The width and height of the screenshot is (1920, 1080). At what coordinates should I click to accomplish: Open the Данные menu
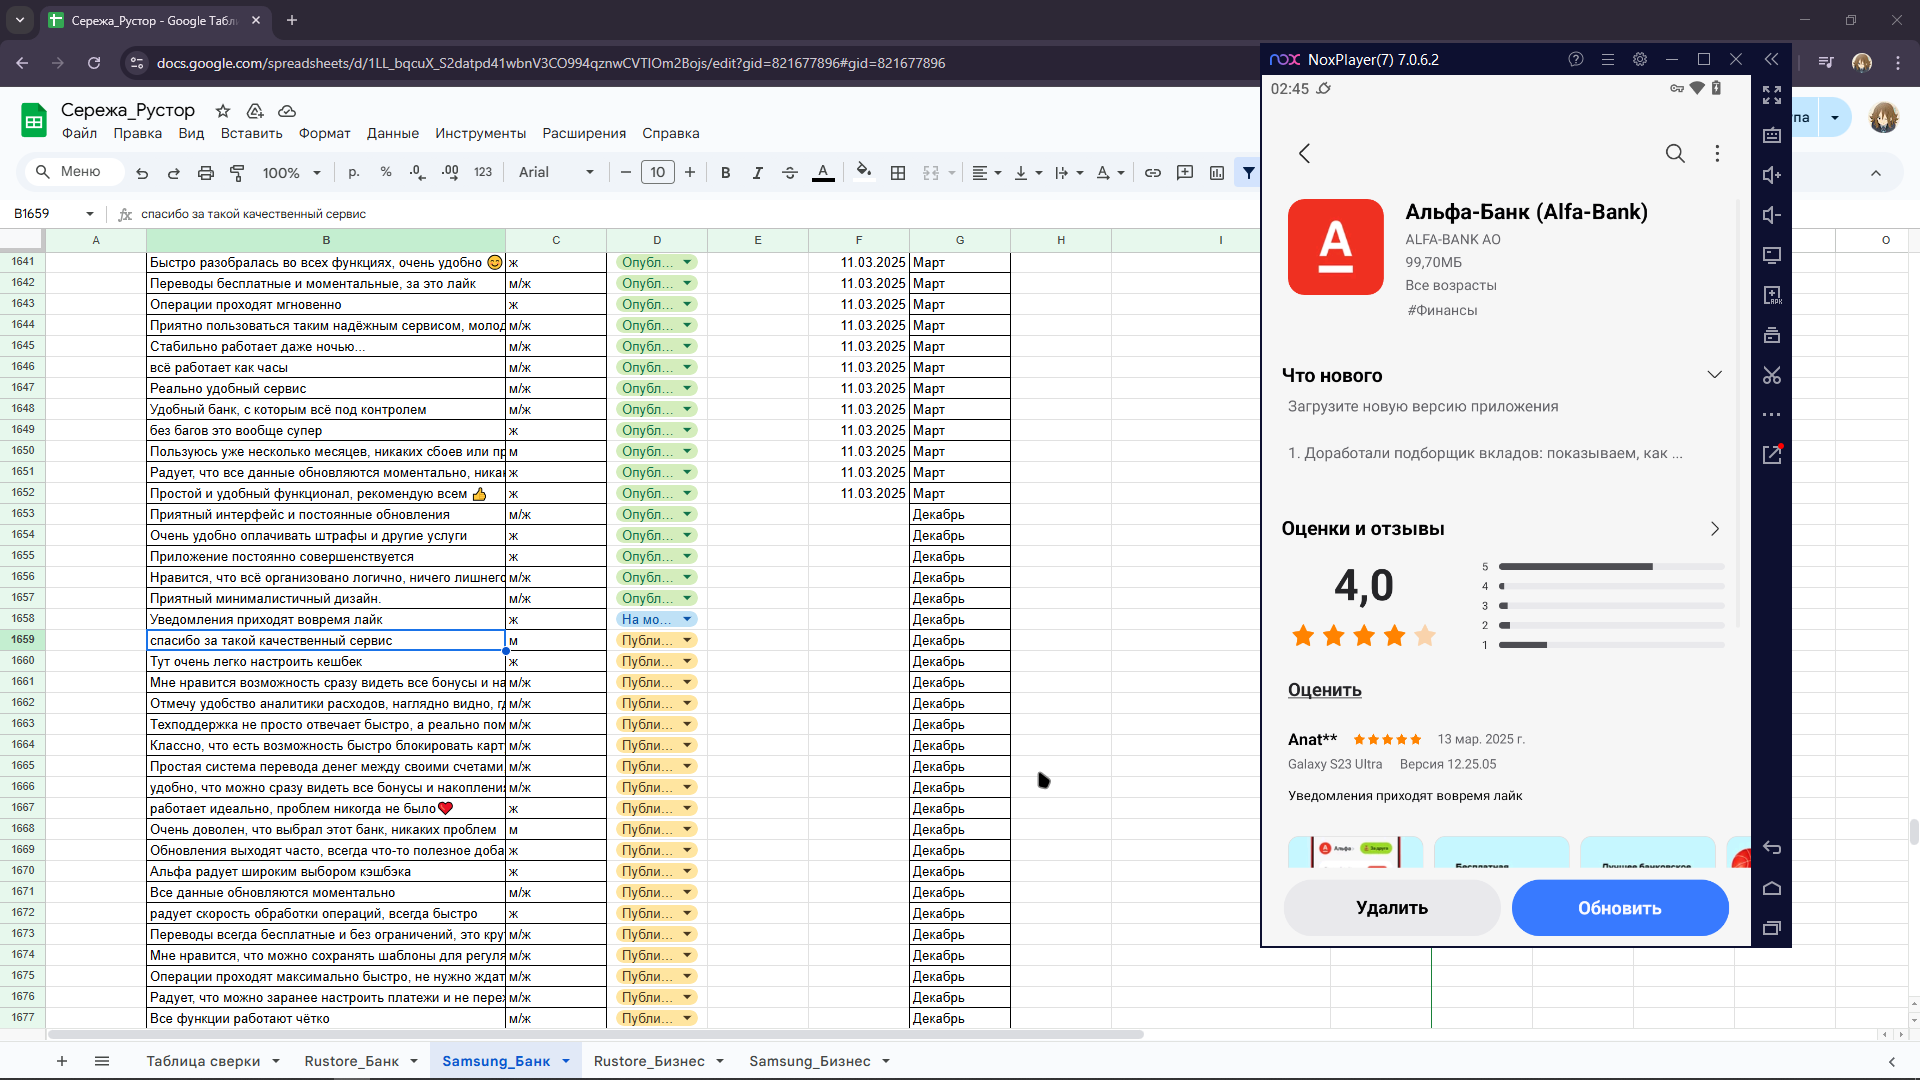[x=392, y=134]
